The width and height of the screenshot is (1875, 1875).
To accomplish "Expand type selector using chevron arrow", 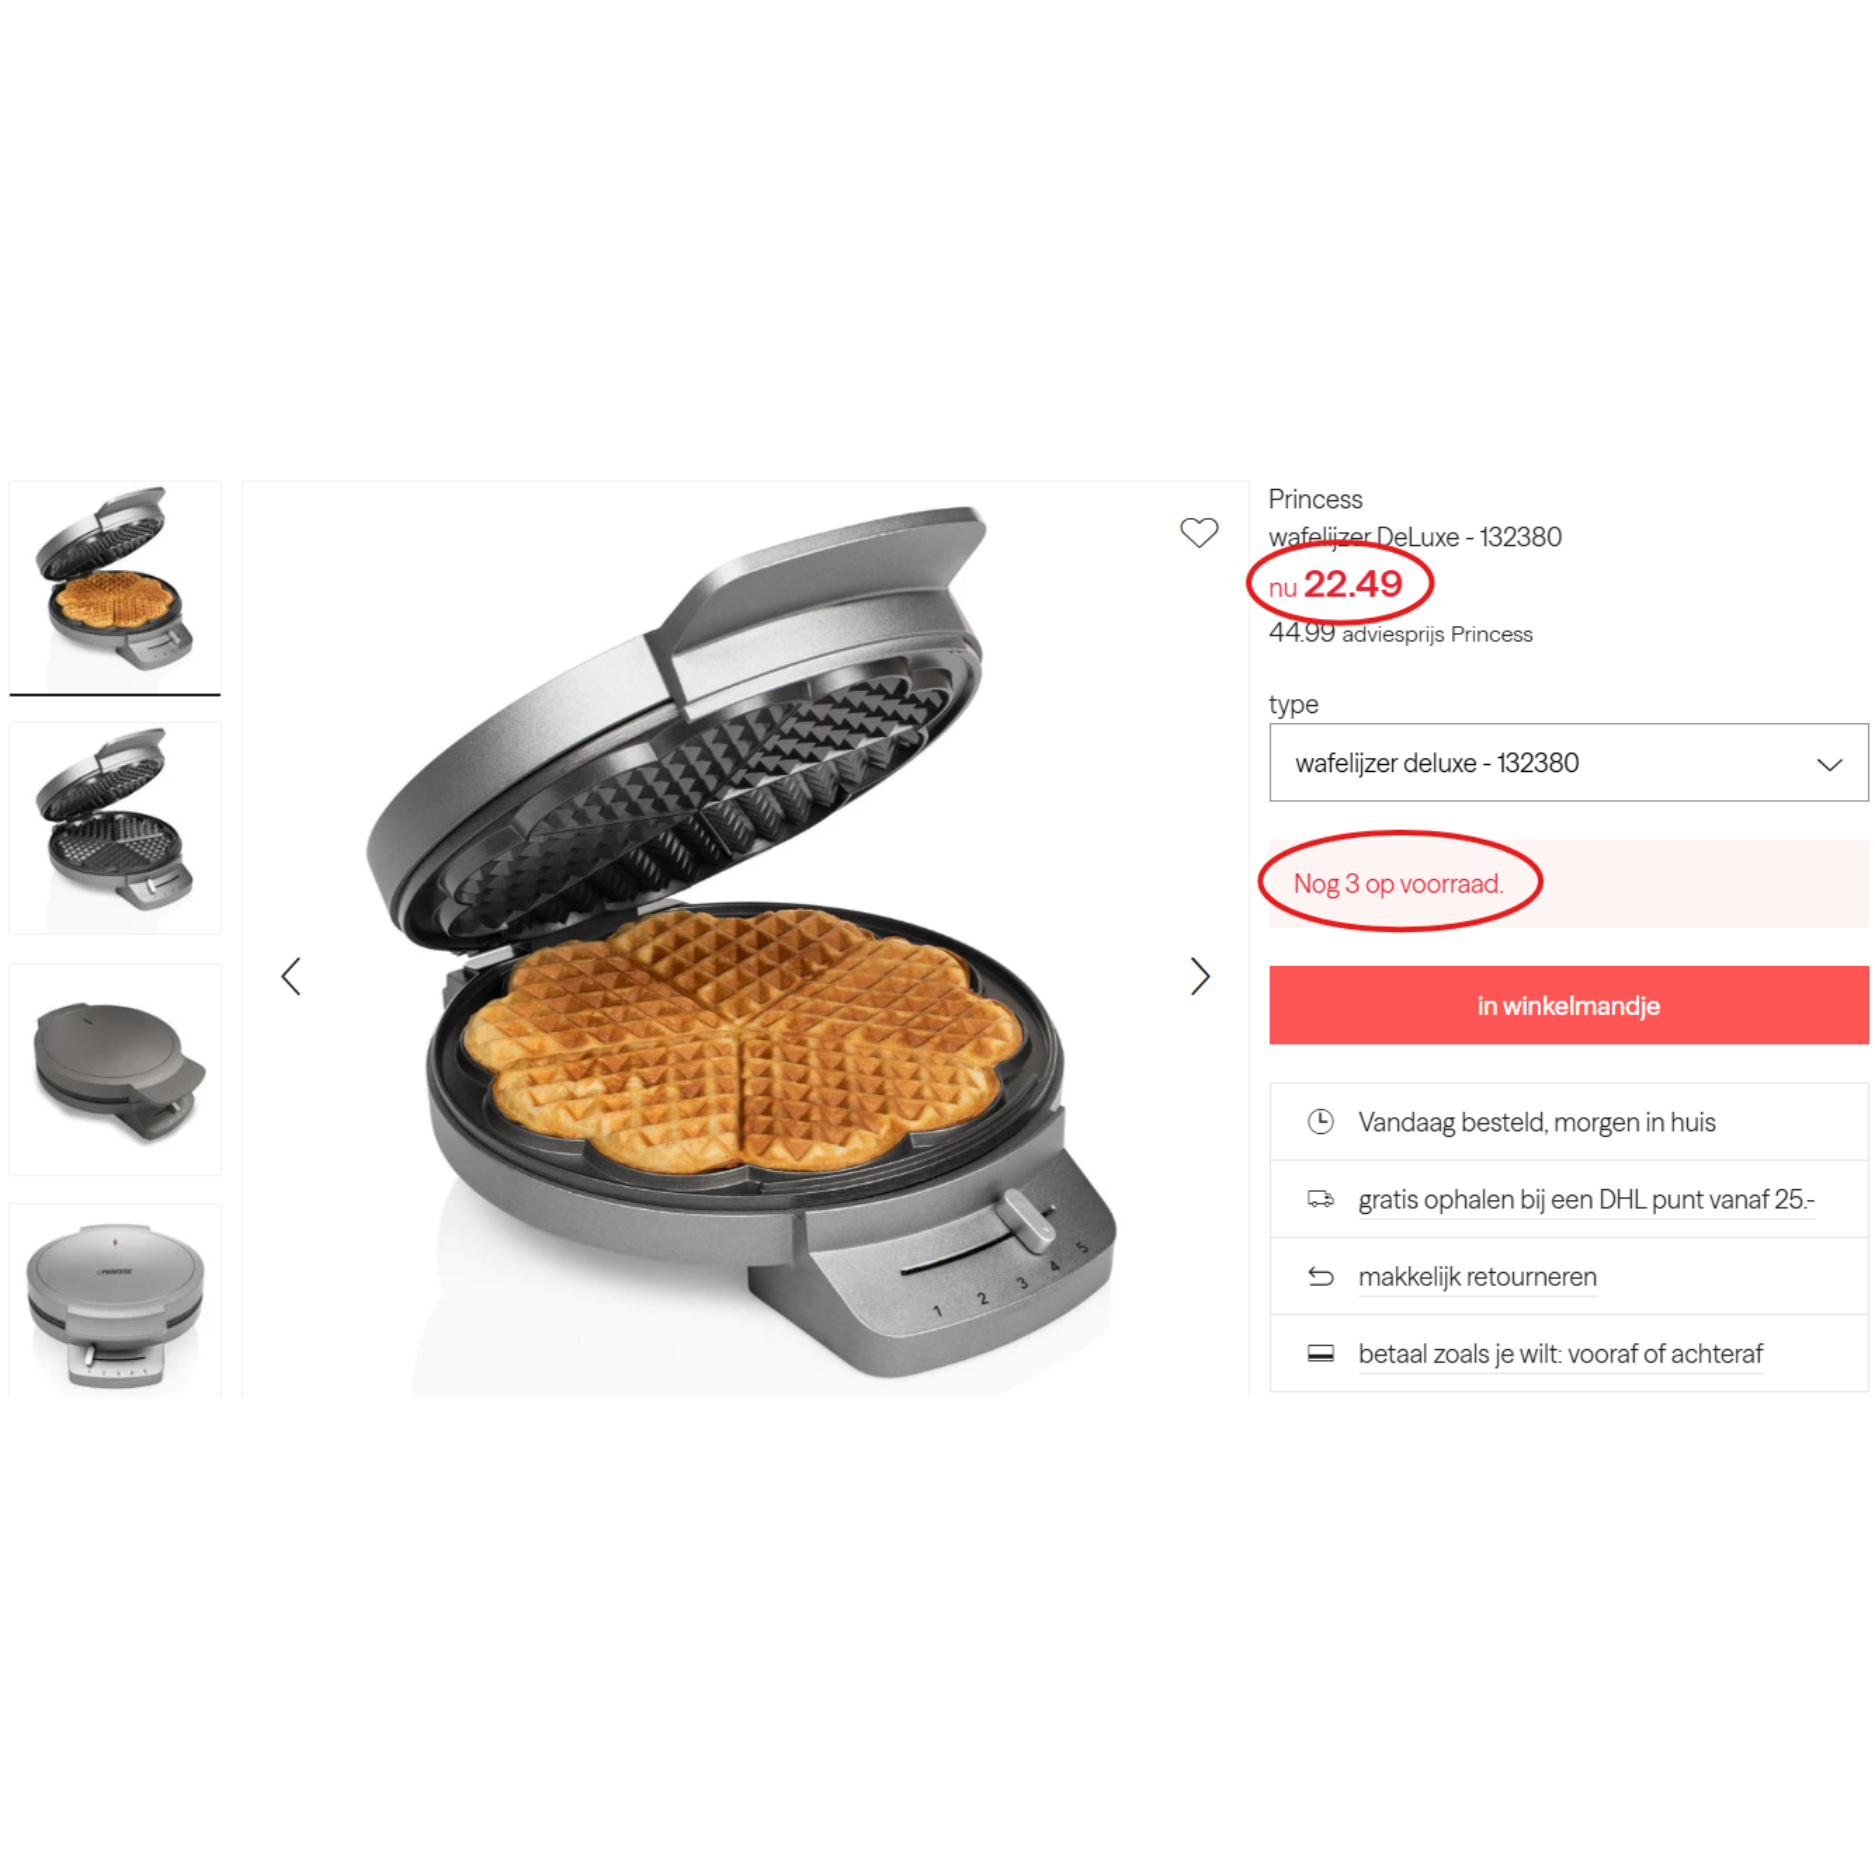I will click(1829, 764).
